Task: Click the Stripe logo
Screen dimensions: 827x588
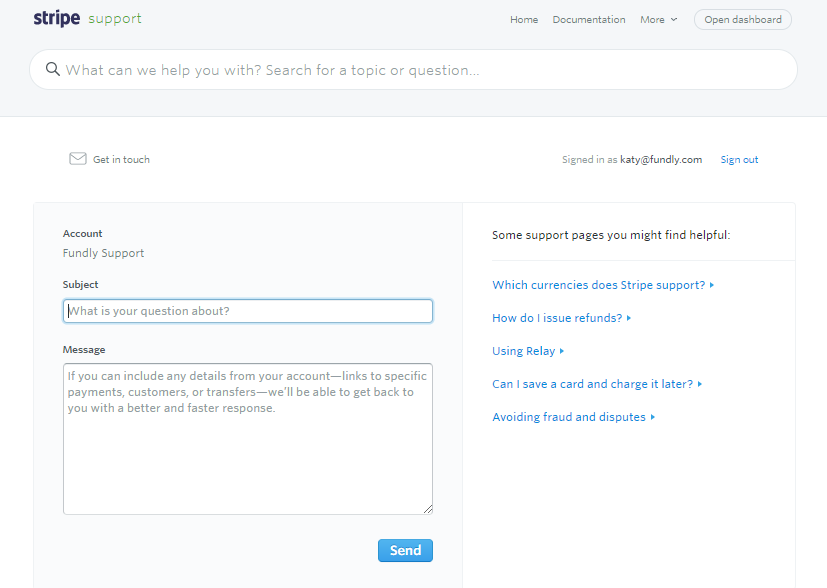Action: tap(56, 18)
